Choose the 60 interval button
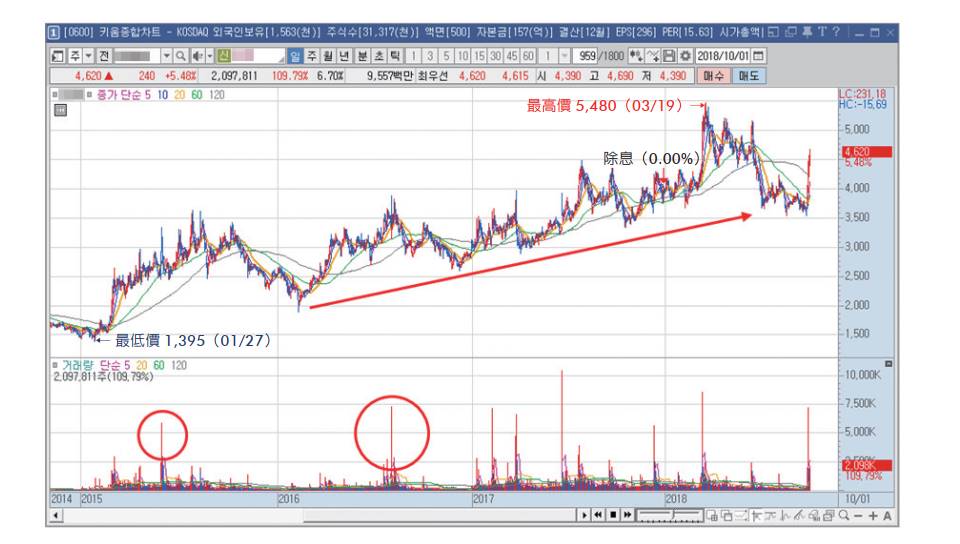Viewport: 960px width, 544px height. [528, 56]
